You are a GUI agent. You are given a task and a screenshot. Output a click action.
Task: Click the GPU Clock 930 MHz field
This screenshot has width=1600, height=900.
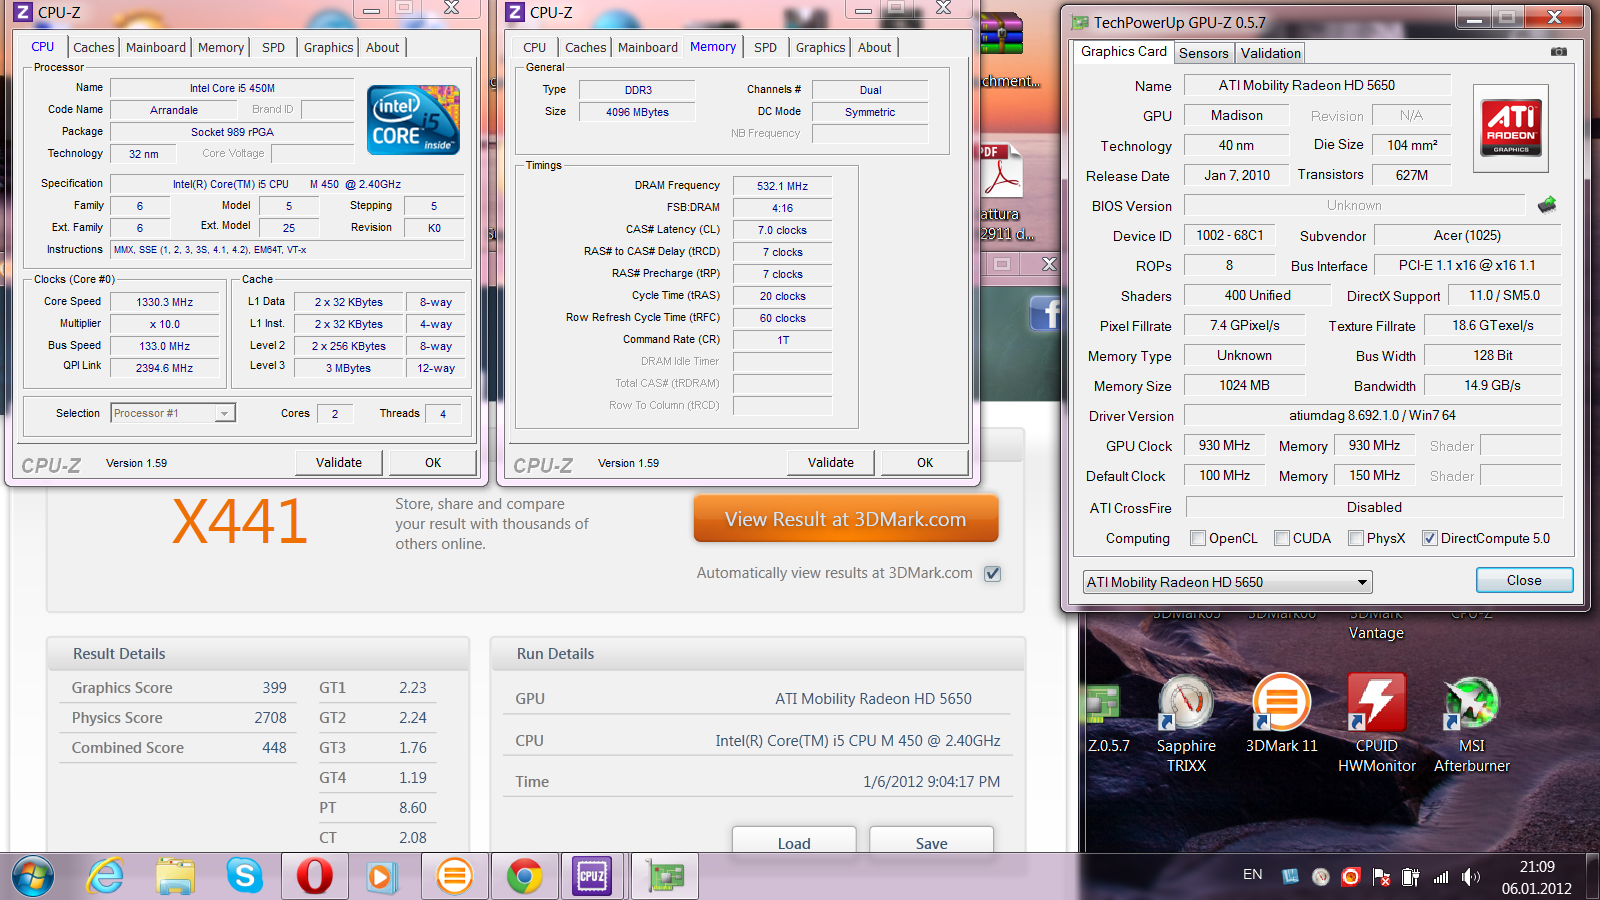tap(1224, 445)
